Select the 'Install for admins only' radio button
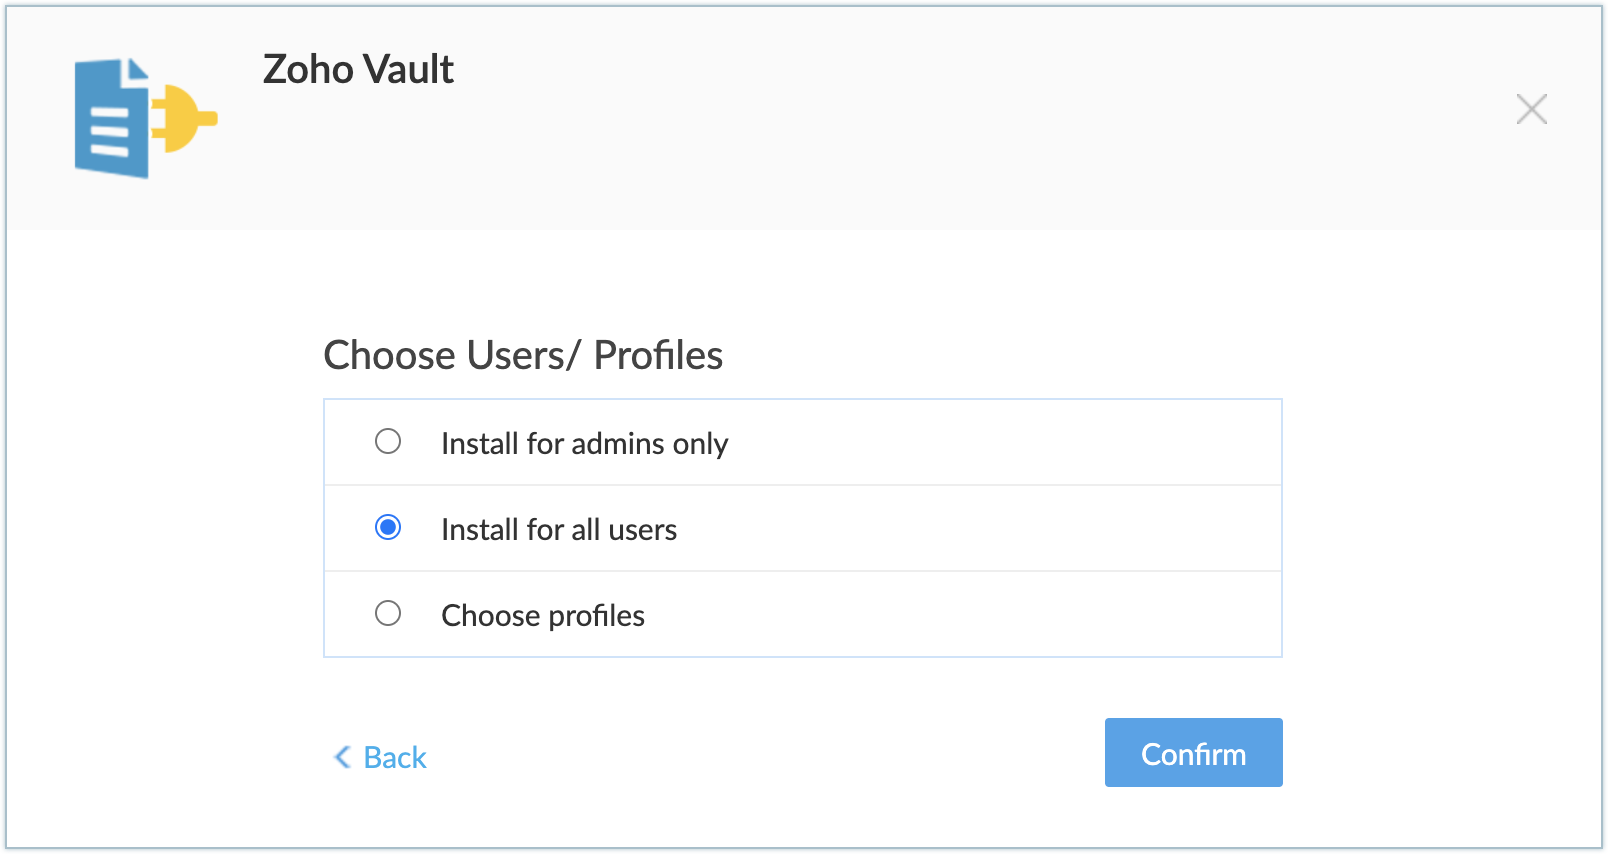The height and width of the screenshot is (854, 1608). (388, 442)
